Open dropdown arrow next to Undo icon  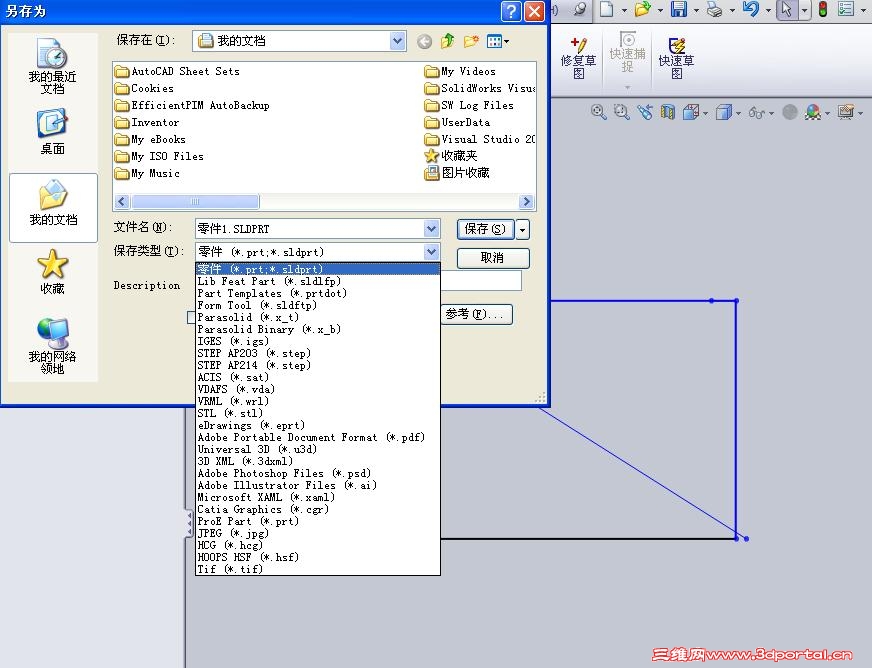[769, 10]
